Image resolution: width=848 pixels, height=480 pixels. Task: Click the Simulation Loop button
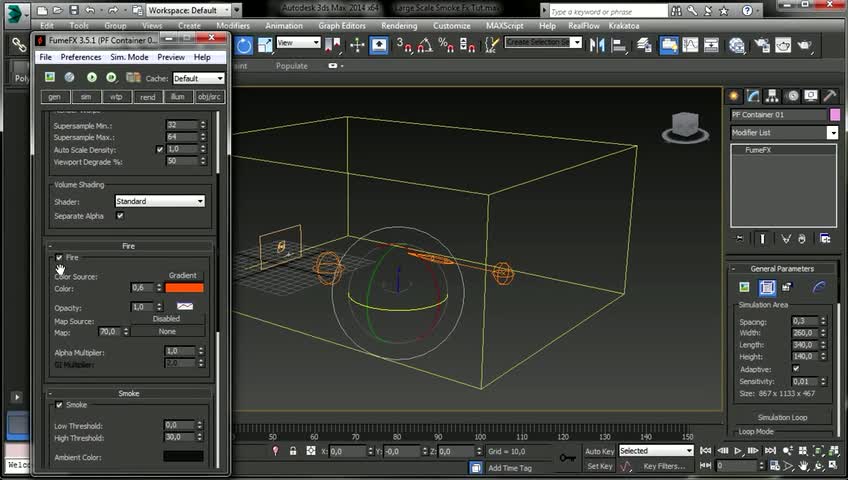pyautogui.click(x=782, y=417)
